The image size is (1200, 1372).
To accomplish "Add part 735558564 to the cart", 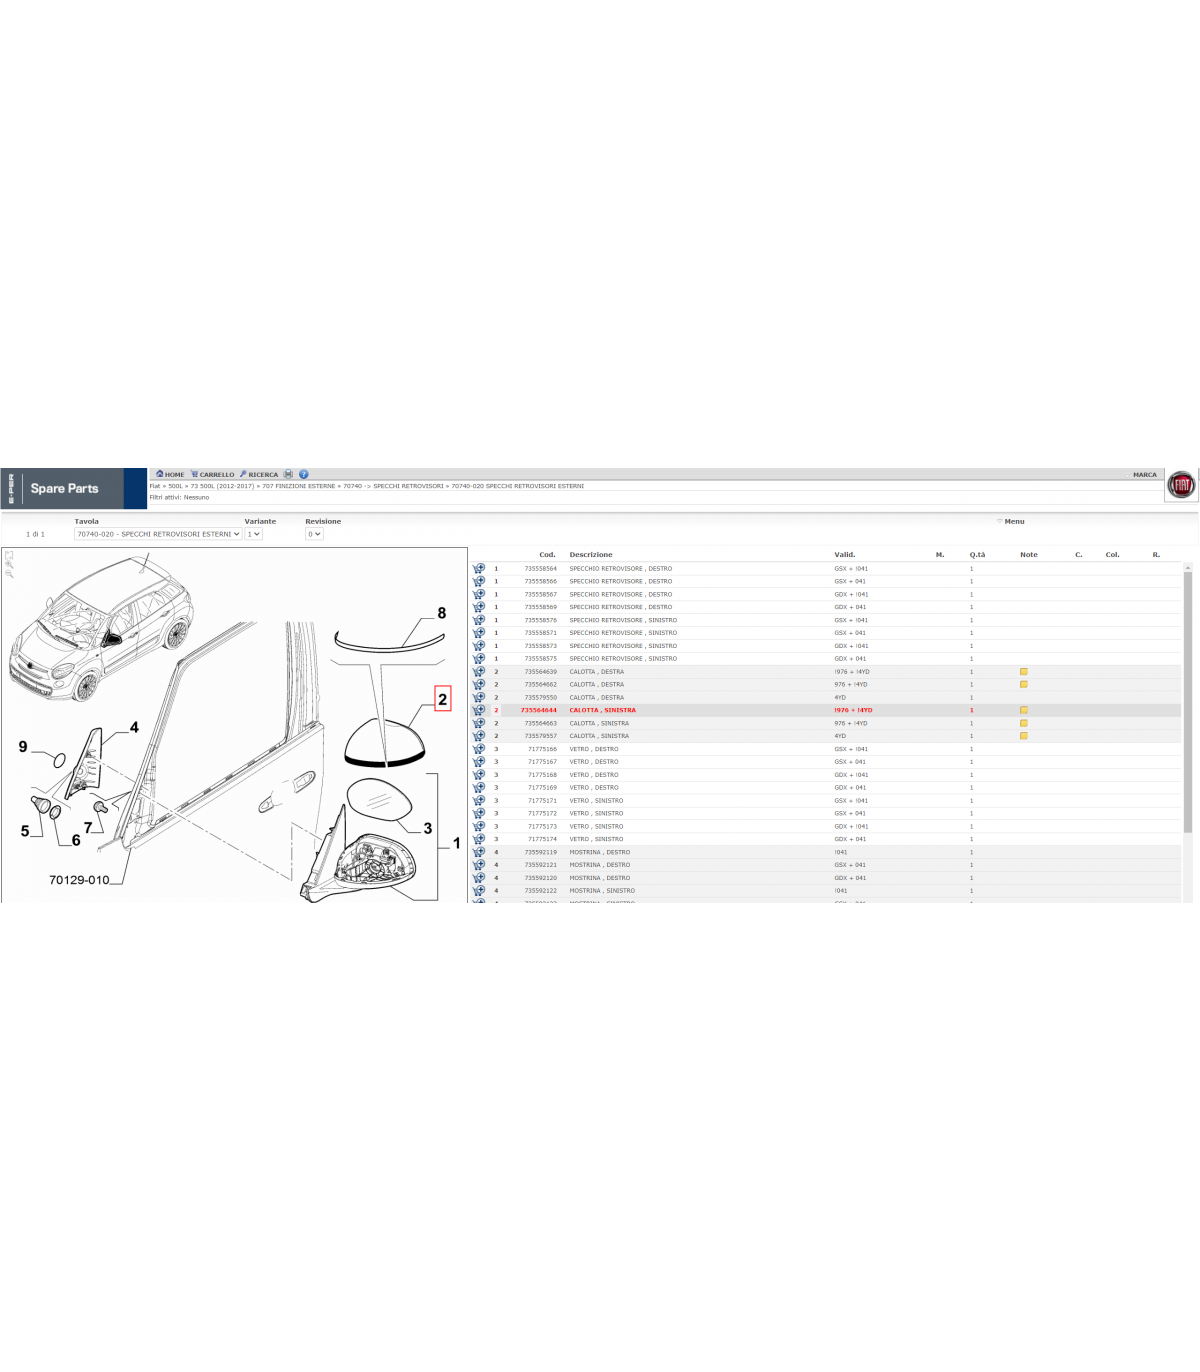I will tap(479, 569).
